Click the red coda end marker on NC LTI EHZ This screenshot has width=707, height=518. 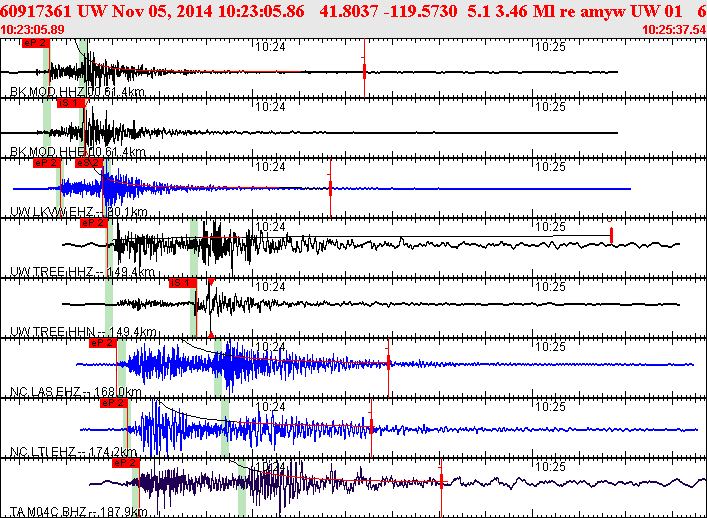click(x=372, y=426)
